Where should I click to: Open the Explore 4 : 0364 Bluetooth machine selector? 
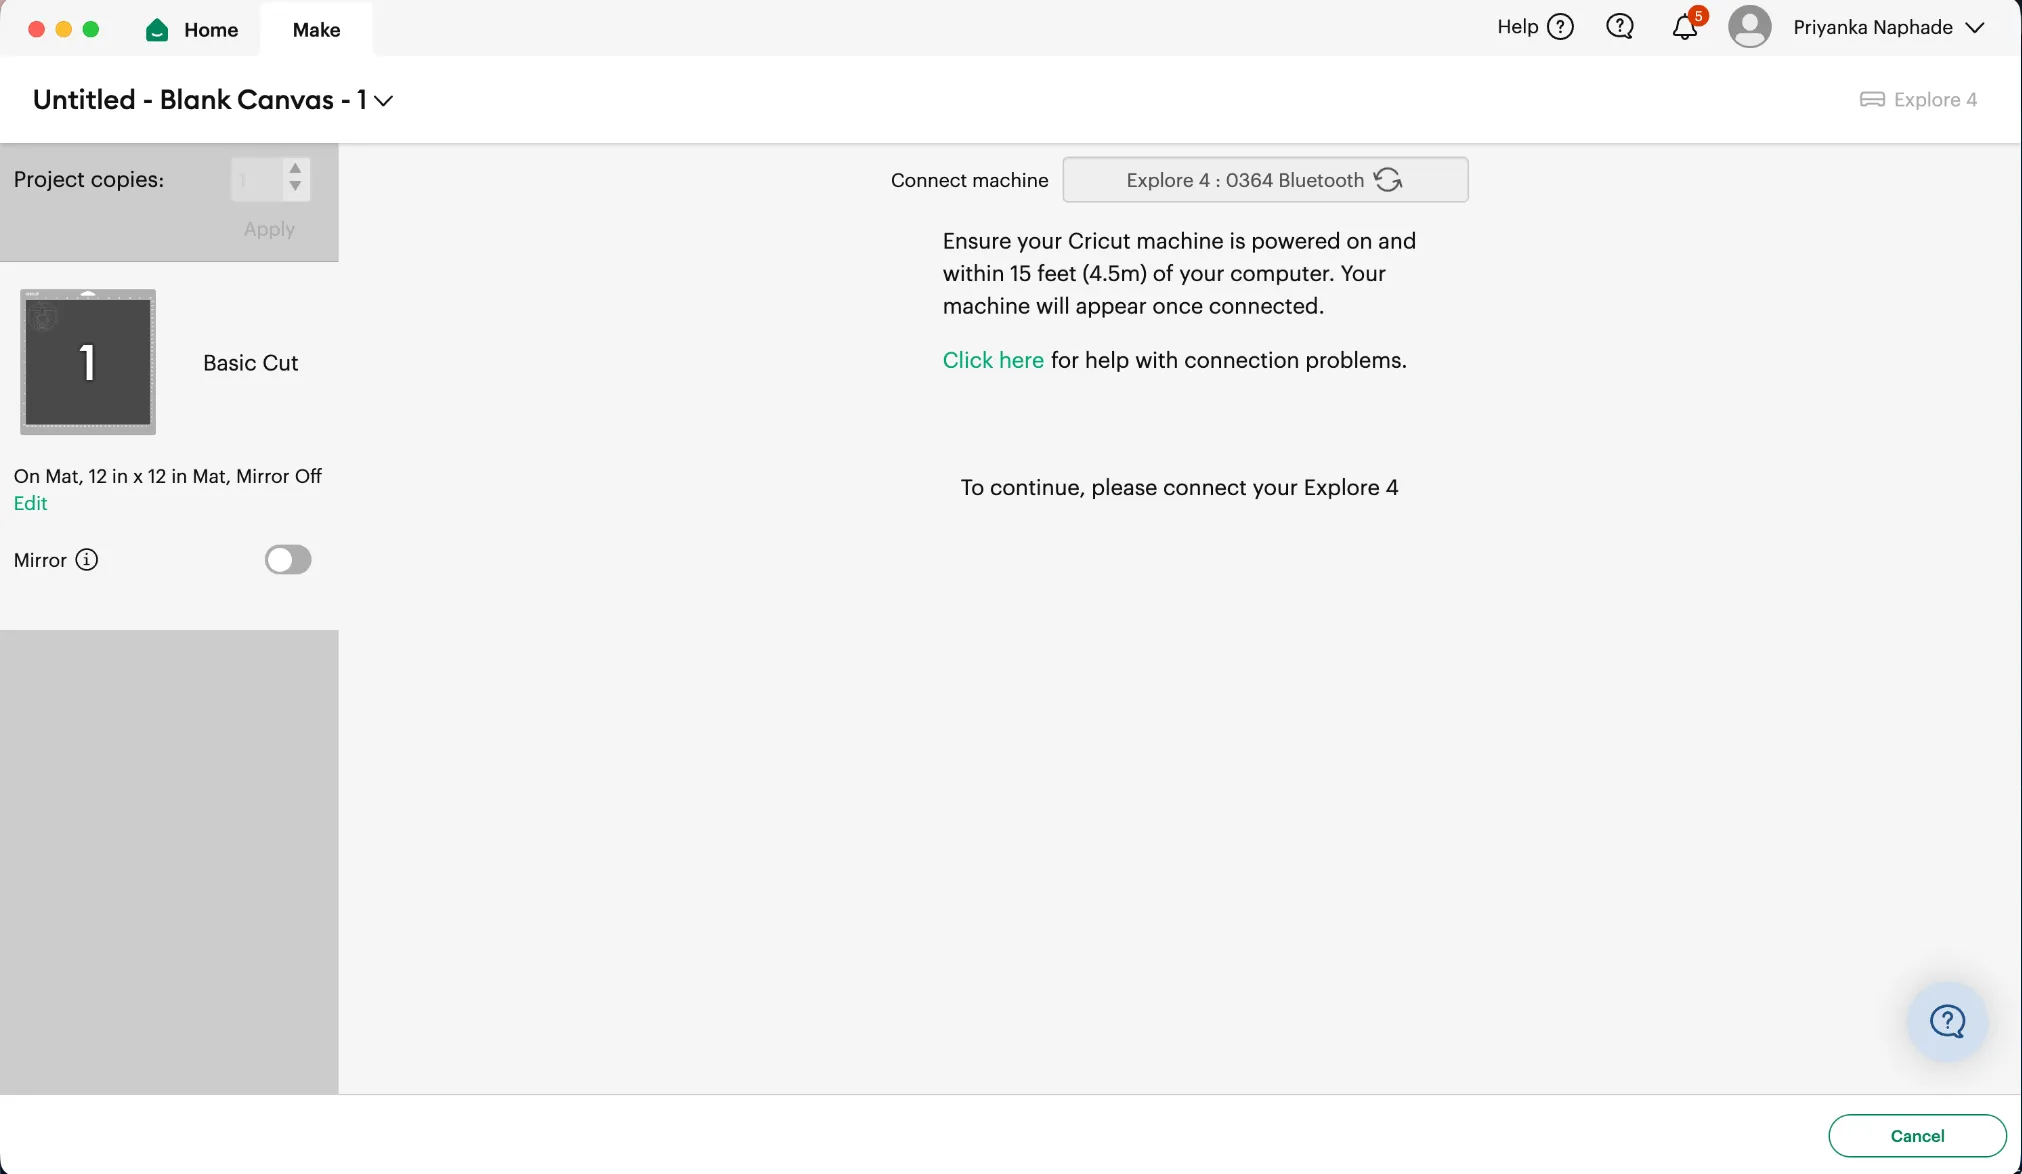(x=1265, y=180)
